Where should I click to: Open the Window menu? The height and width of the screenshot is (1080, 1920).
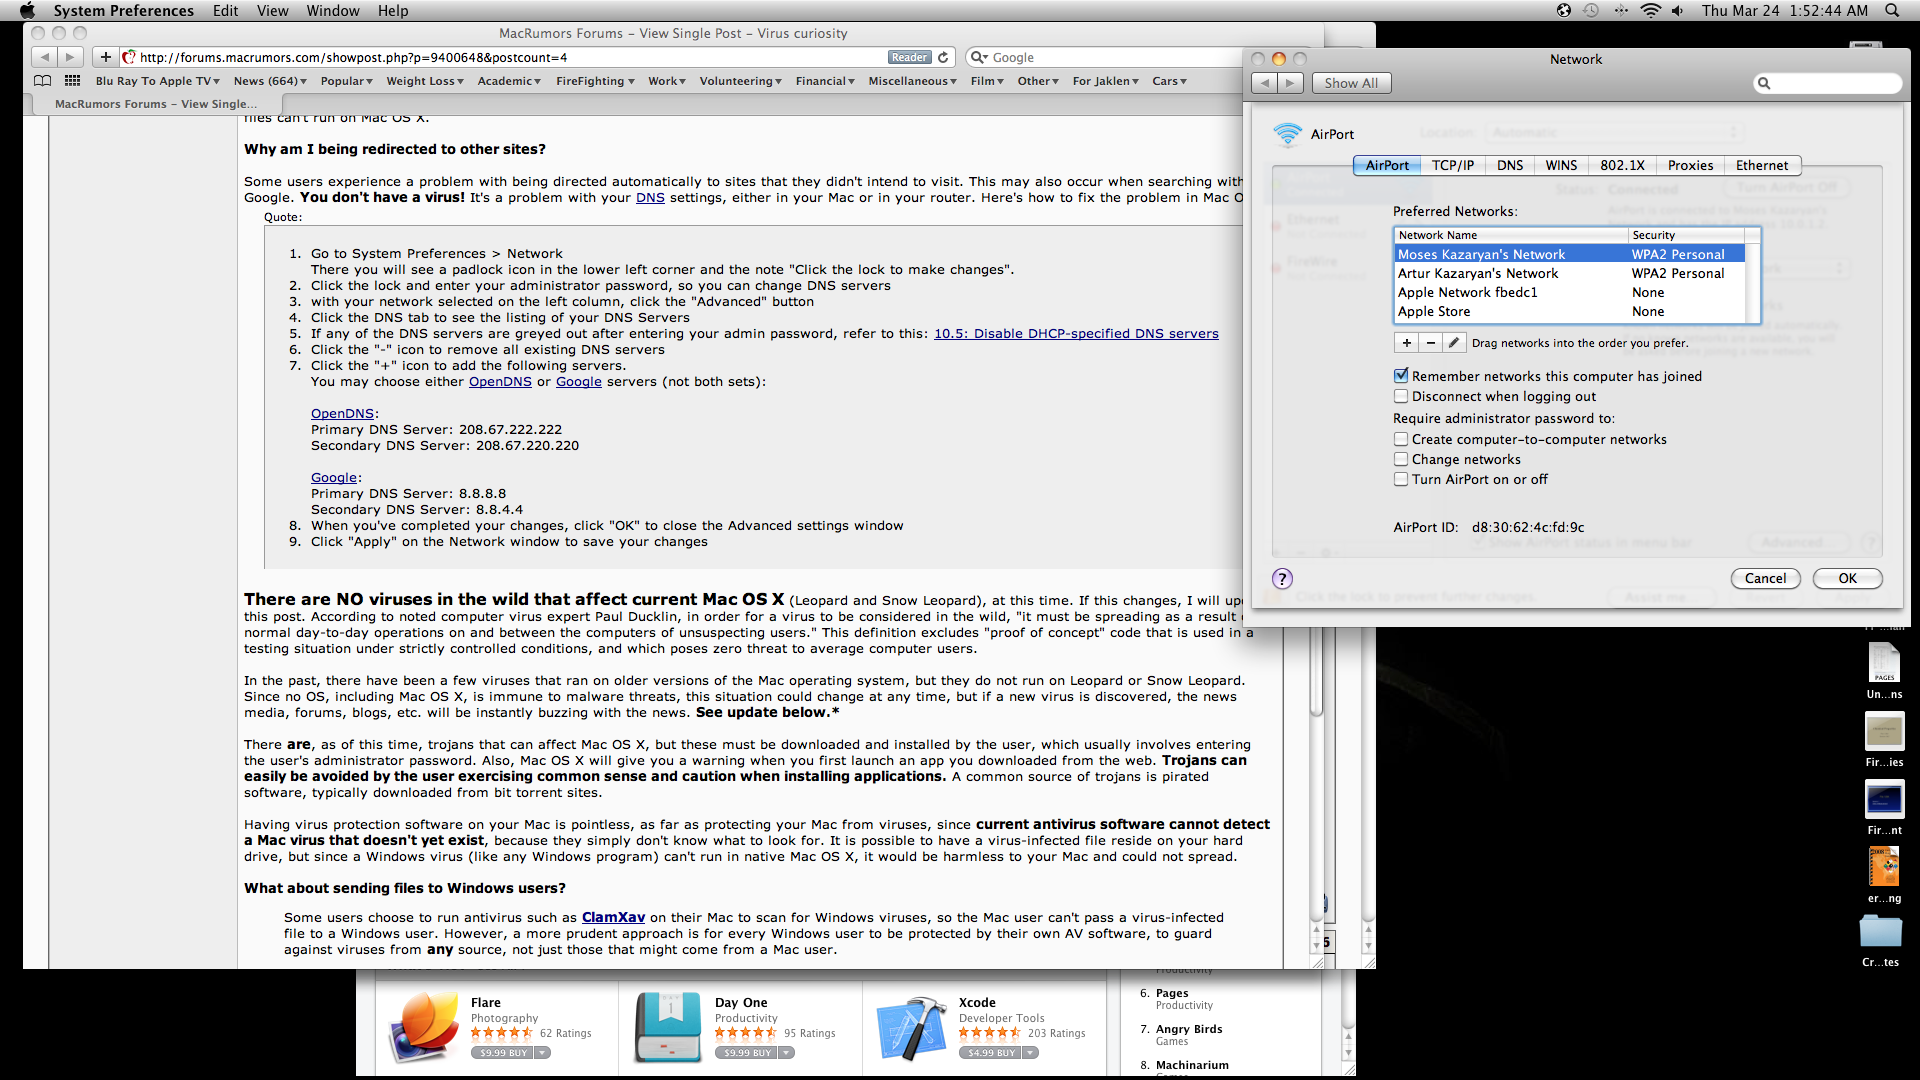pos(333,11)
